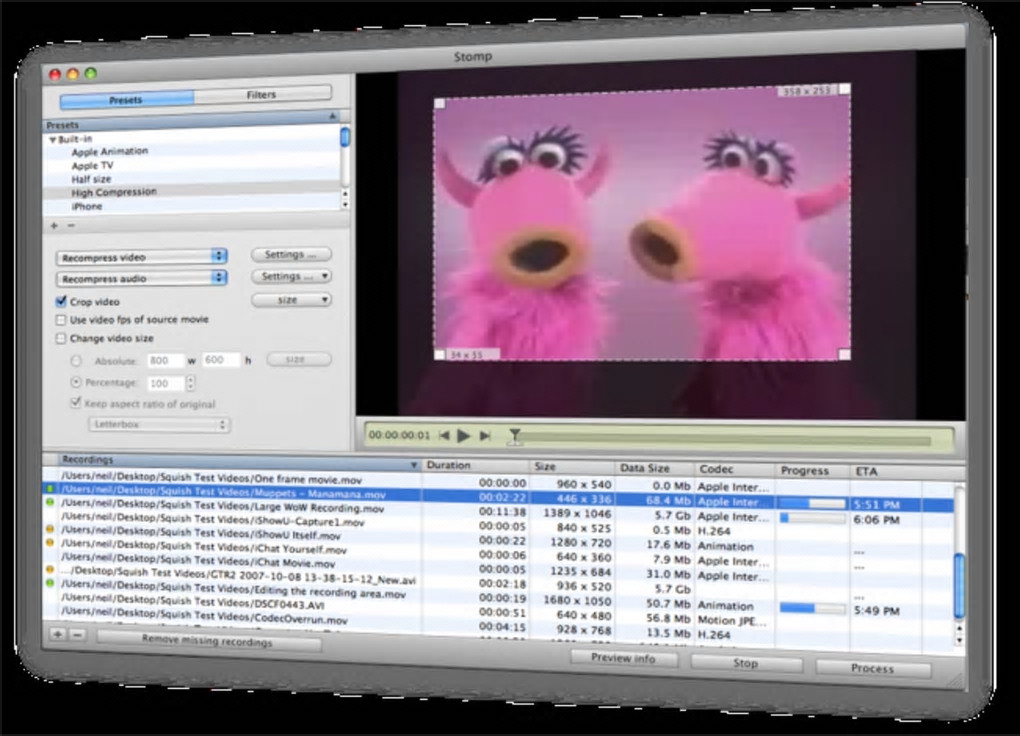Screen dimensions: 1020x736
Task: Remove recording with minus button
Action: click(77, 634)
